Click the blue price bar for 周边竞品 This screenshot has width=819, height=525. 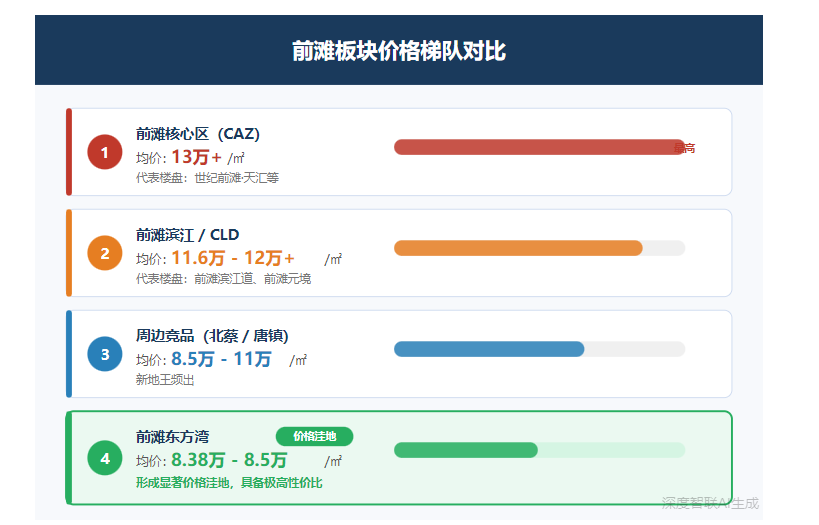click(489, 349)
